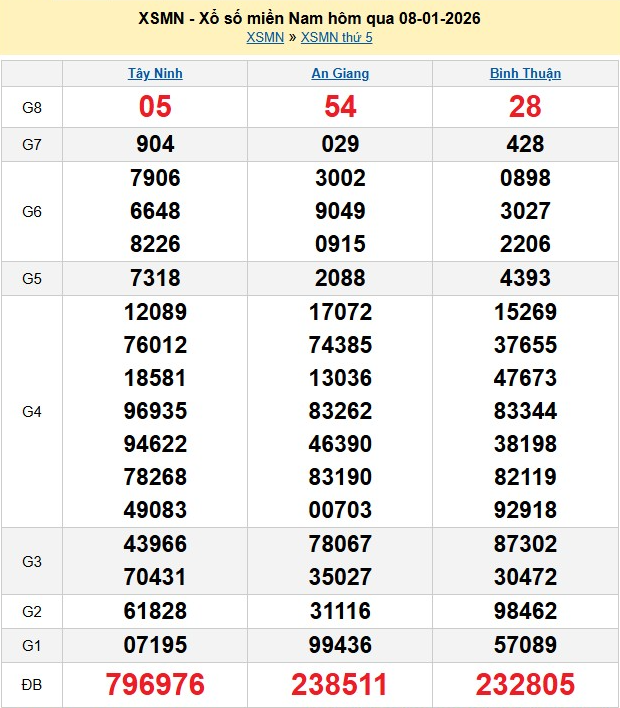Screen dimensions: 620x708
Task: Select G1 result 07195 for Tây Ninh
Action: pyautogui.click(x=155, y=642)
